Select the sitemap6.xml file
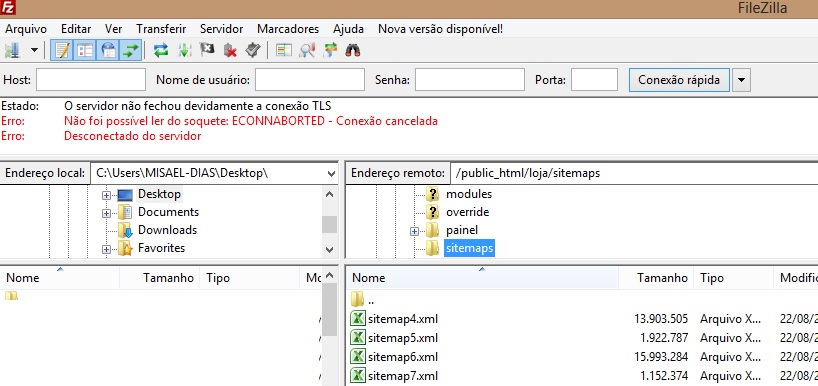 (x=402, y=357)
